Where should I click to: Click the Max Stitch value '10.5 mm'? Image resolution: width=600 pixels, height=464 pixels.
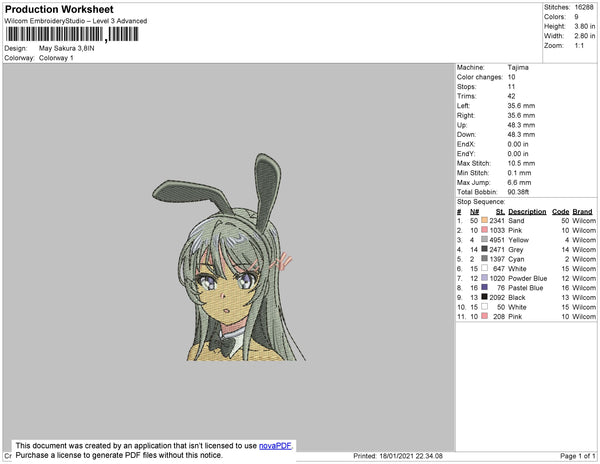pyautogui.click(x=522, y=163)
